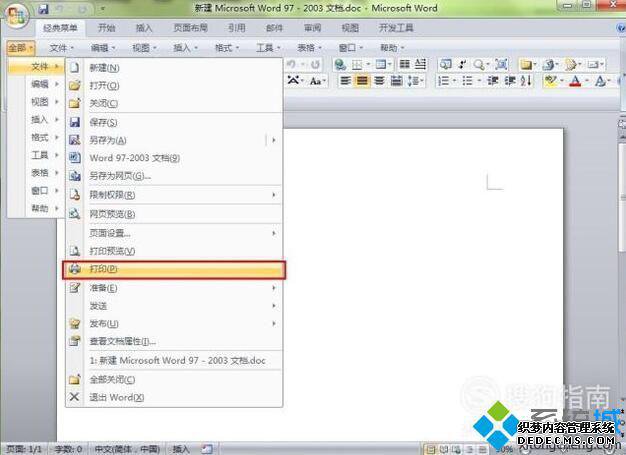626x455 pixels.
Task: Click the insert hyperlink globe icon
Action: (340, 64)
